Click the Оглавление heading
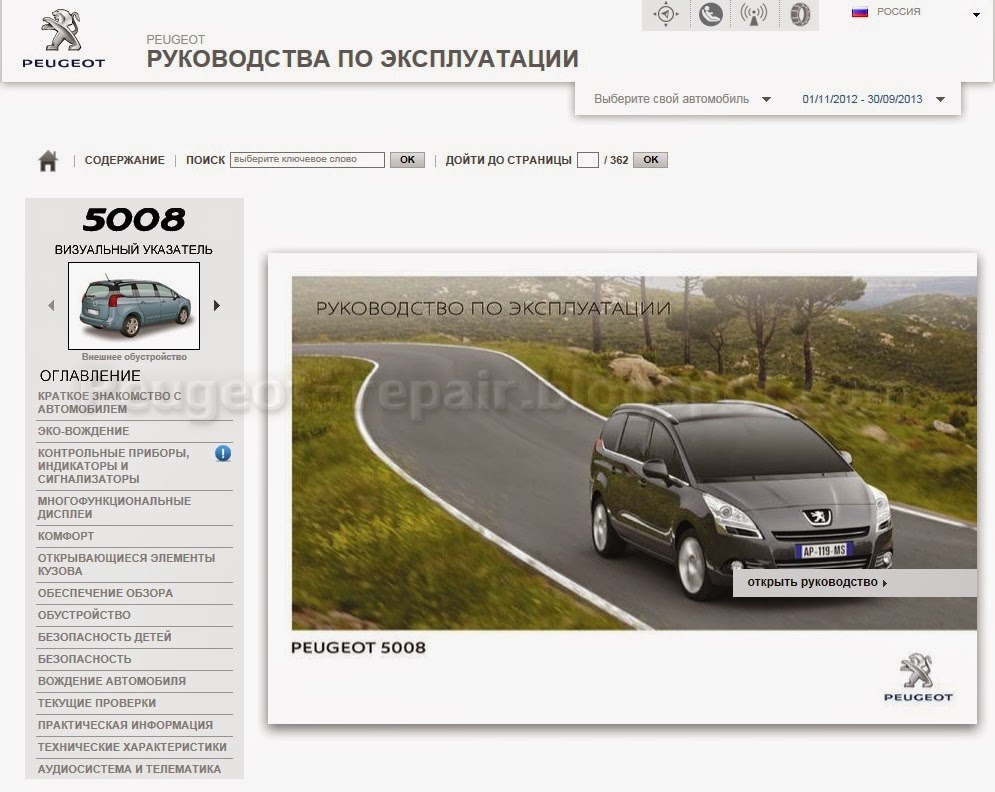 click(90, 376)
